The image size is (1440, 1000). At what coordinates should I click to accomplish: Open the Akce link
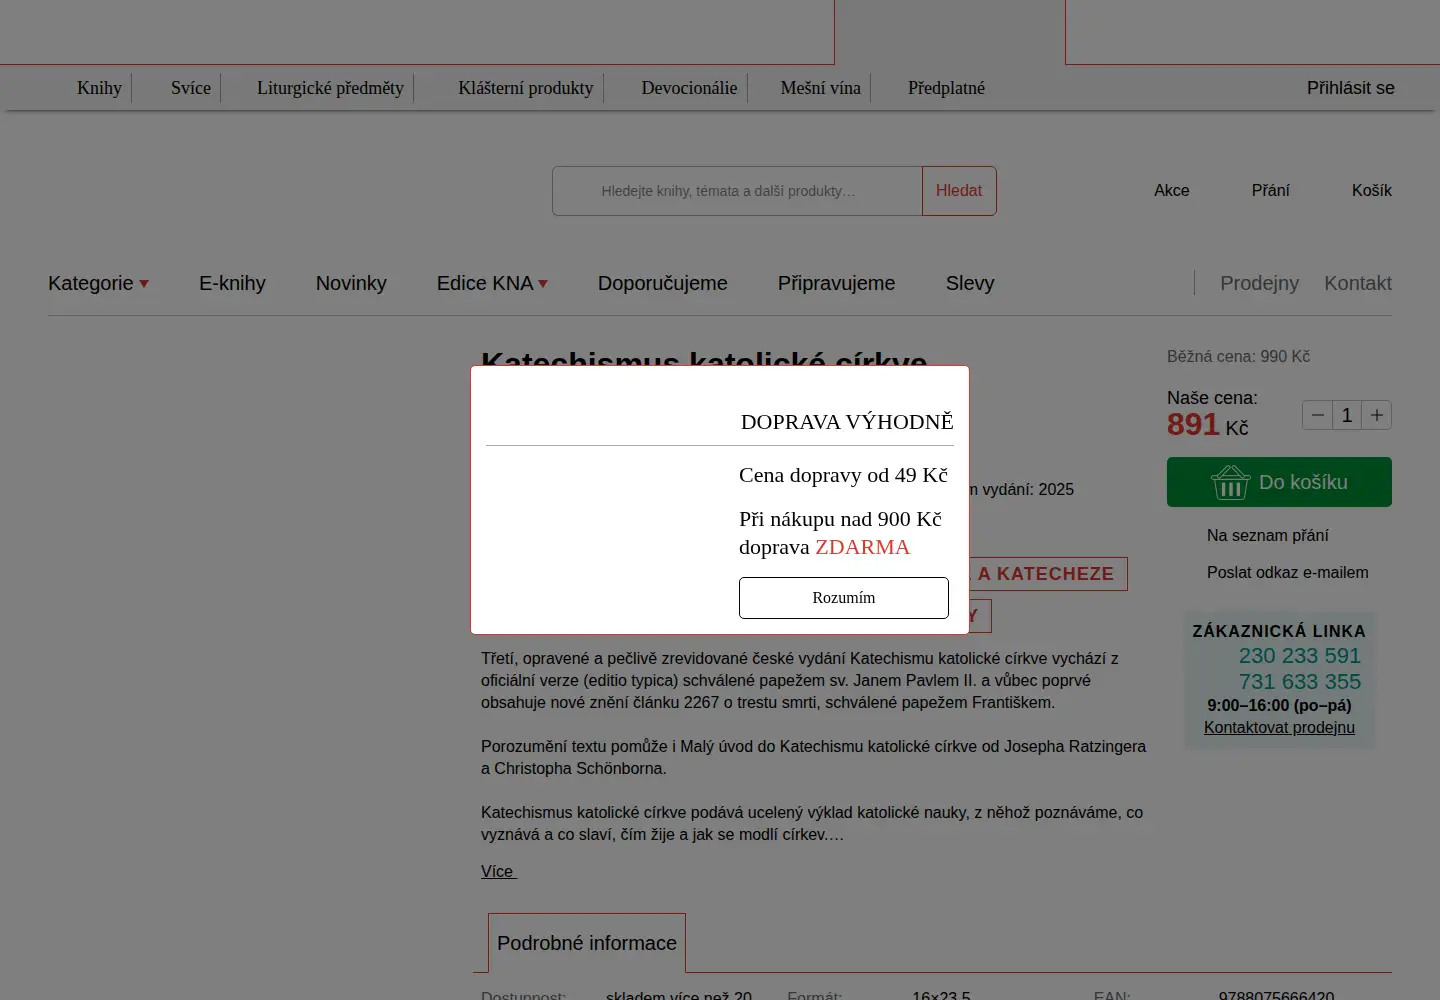click(1172, 190)
